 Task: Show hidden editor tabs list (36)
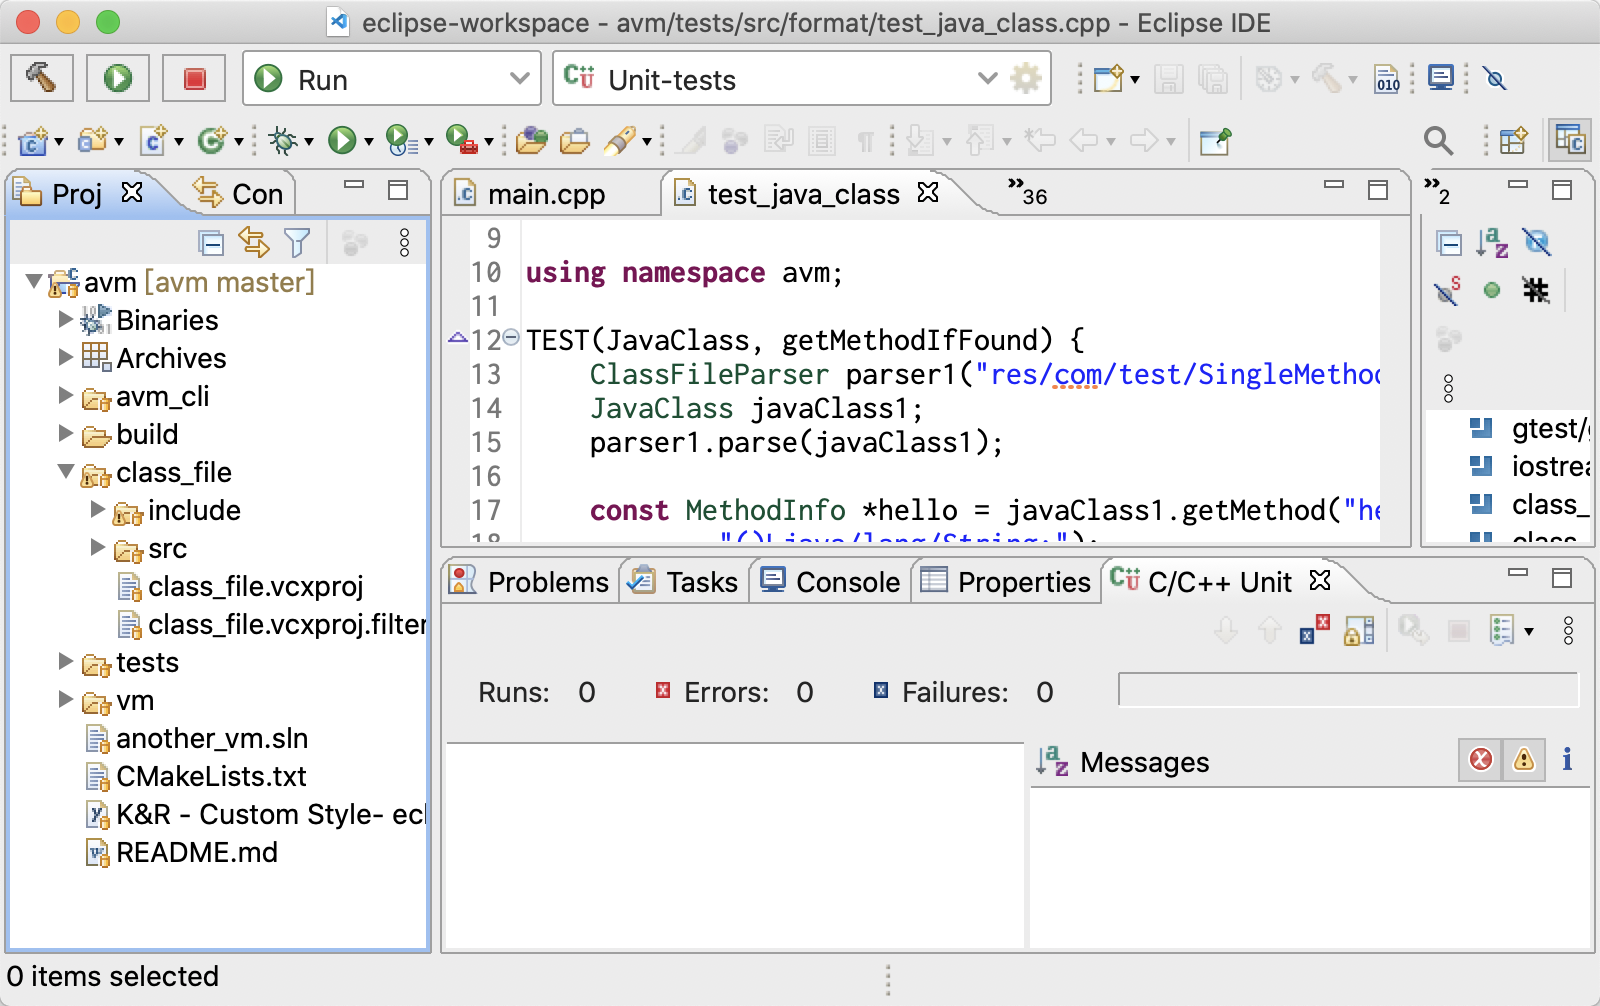[1027, 192]
